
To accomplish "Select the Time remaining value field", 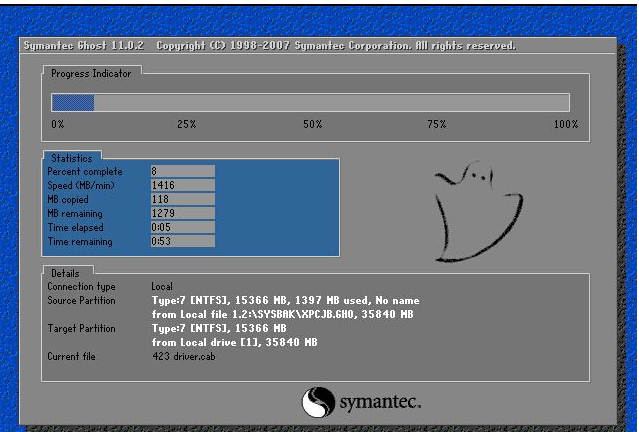I will 182,241.
